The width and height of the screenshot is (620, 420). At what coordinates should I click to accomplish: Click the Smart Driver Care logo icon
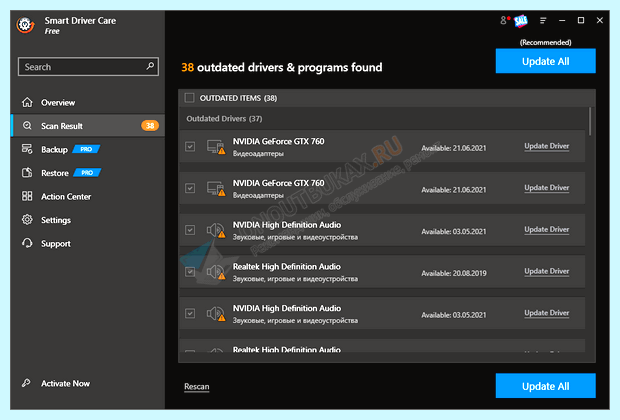pyautogui.click(x=25, y=25)
